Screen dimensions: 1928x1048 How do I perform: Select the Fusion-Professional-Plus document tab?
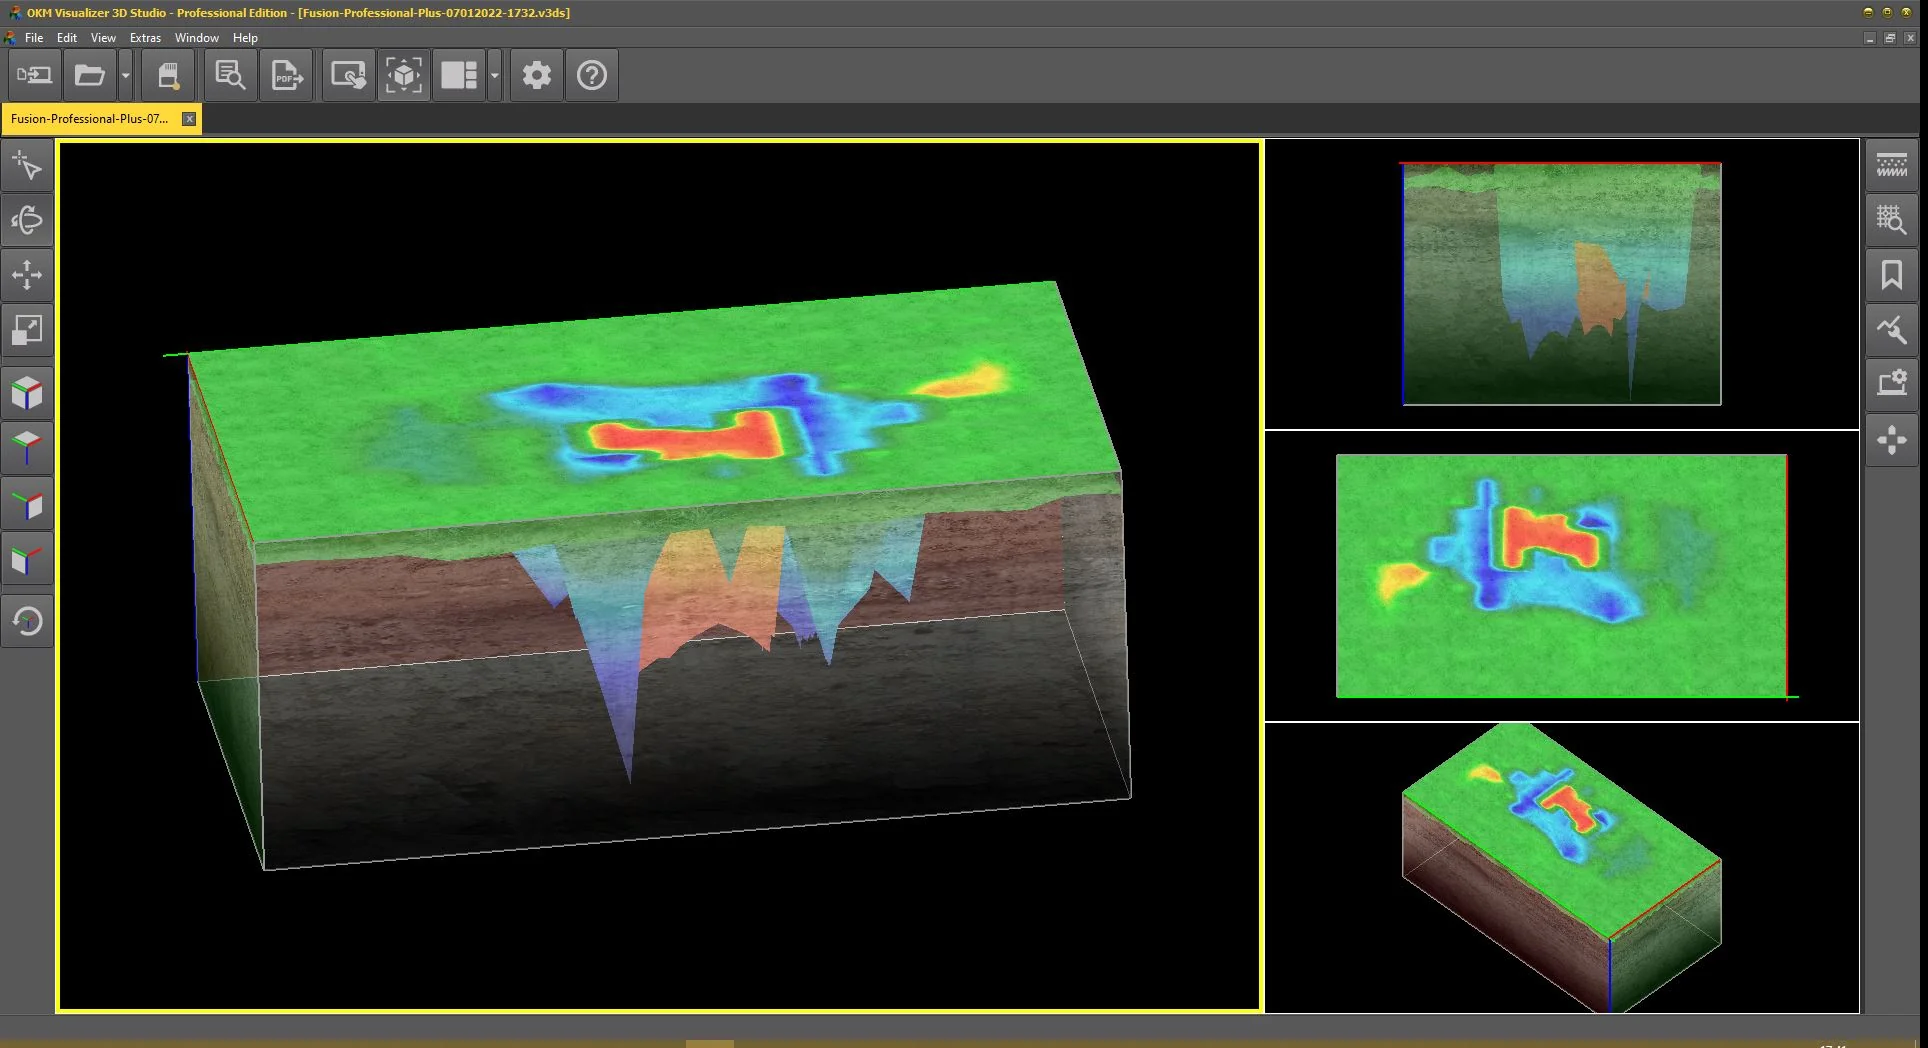click(x=90, y=118)
